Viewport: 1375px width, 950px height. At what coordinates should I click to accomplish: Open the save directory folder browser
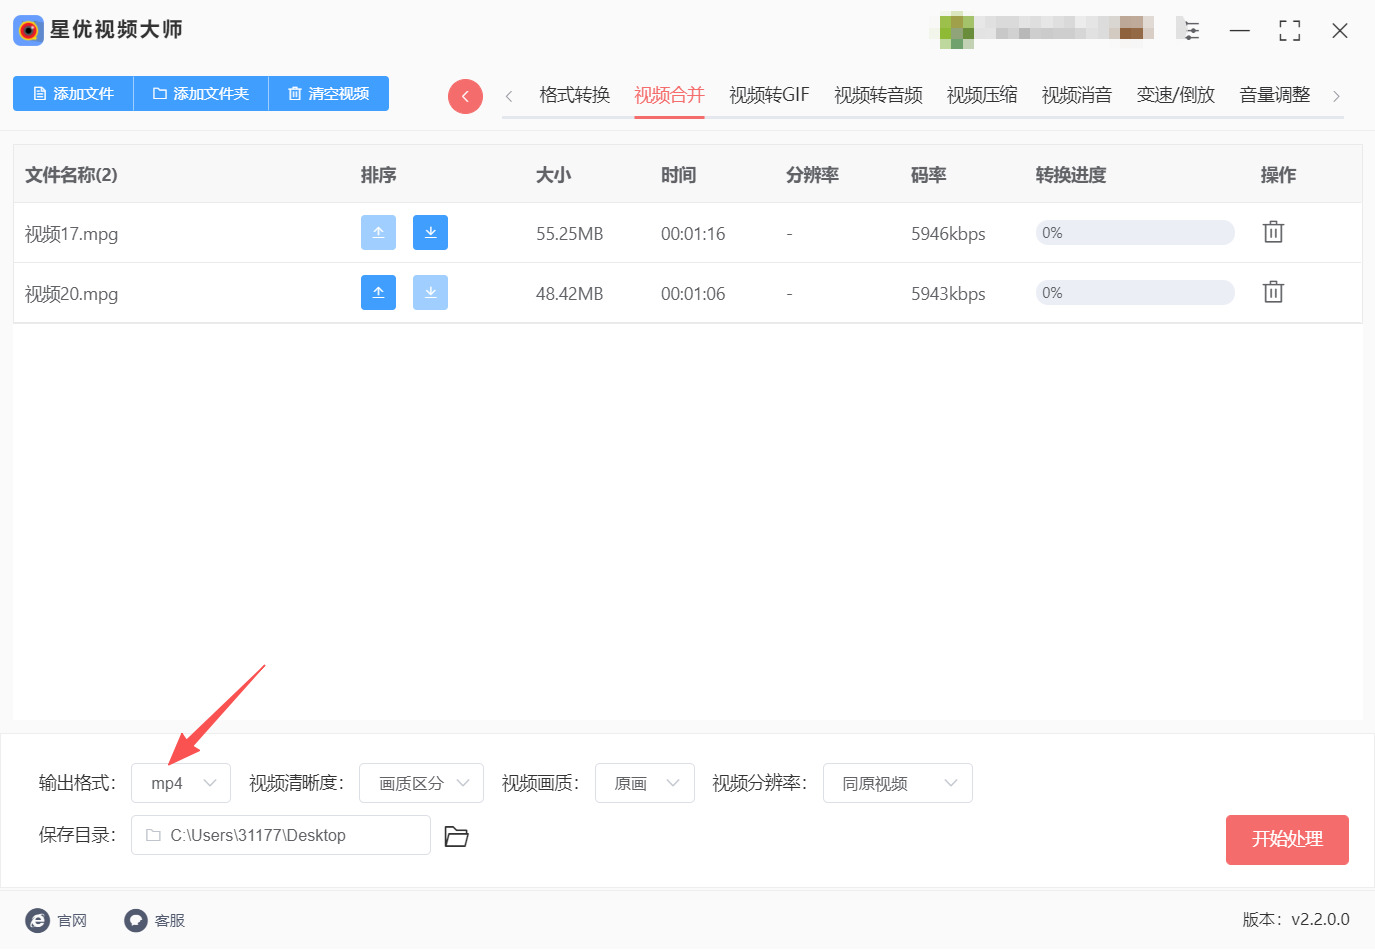pos(456,836)
